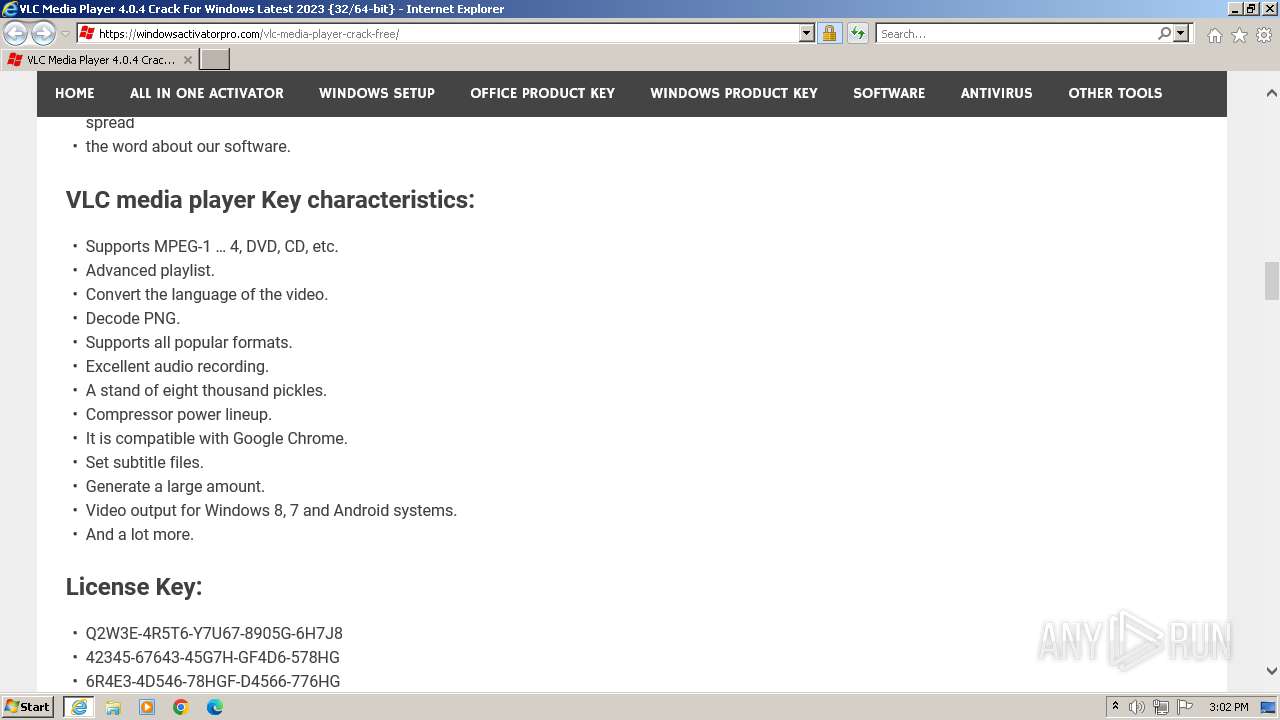
Task: Click the 'License Key:' heading
Action: (x=134, y=587)
